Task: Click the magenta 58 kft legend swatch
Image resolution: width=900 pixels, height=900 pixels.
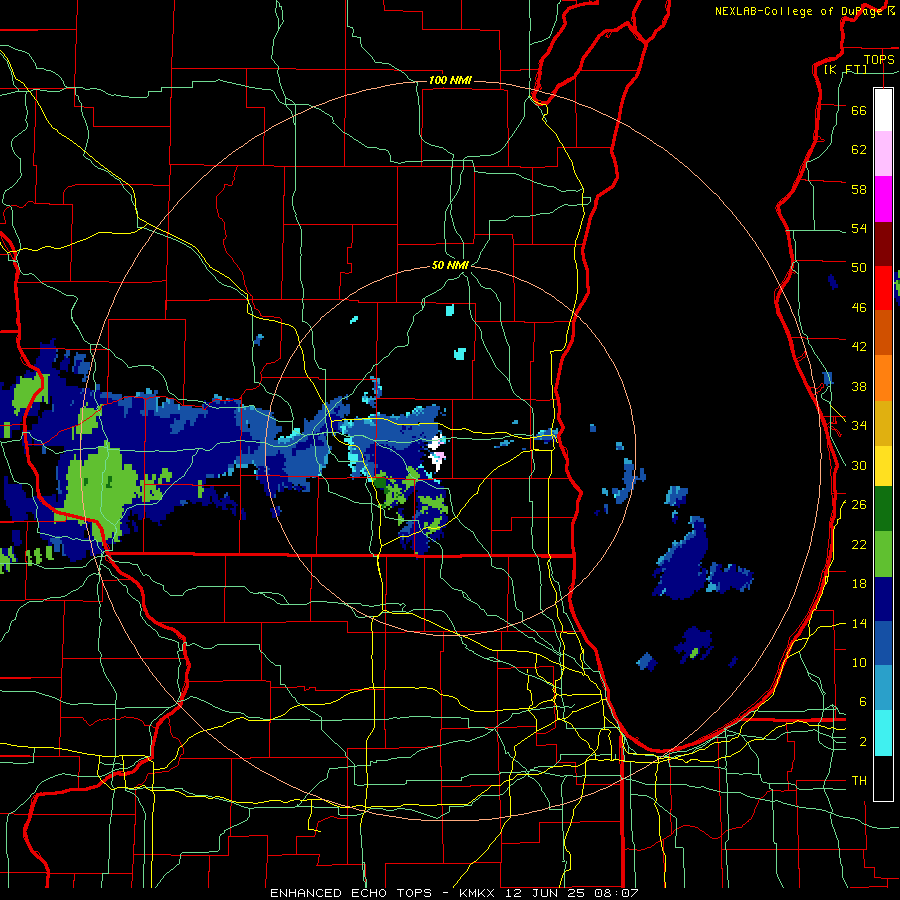Action: pyautogui.click(x=883, y=199)
